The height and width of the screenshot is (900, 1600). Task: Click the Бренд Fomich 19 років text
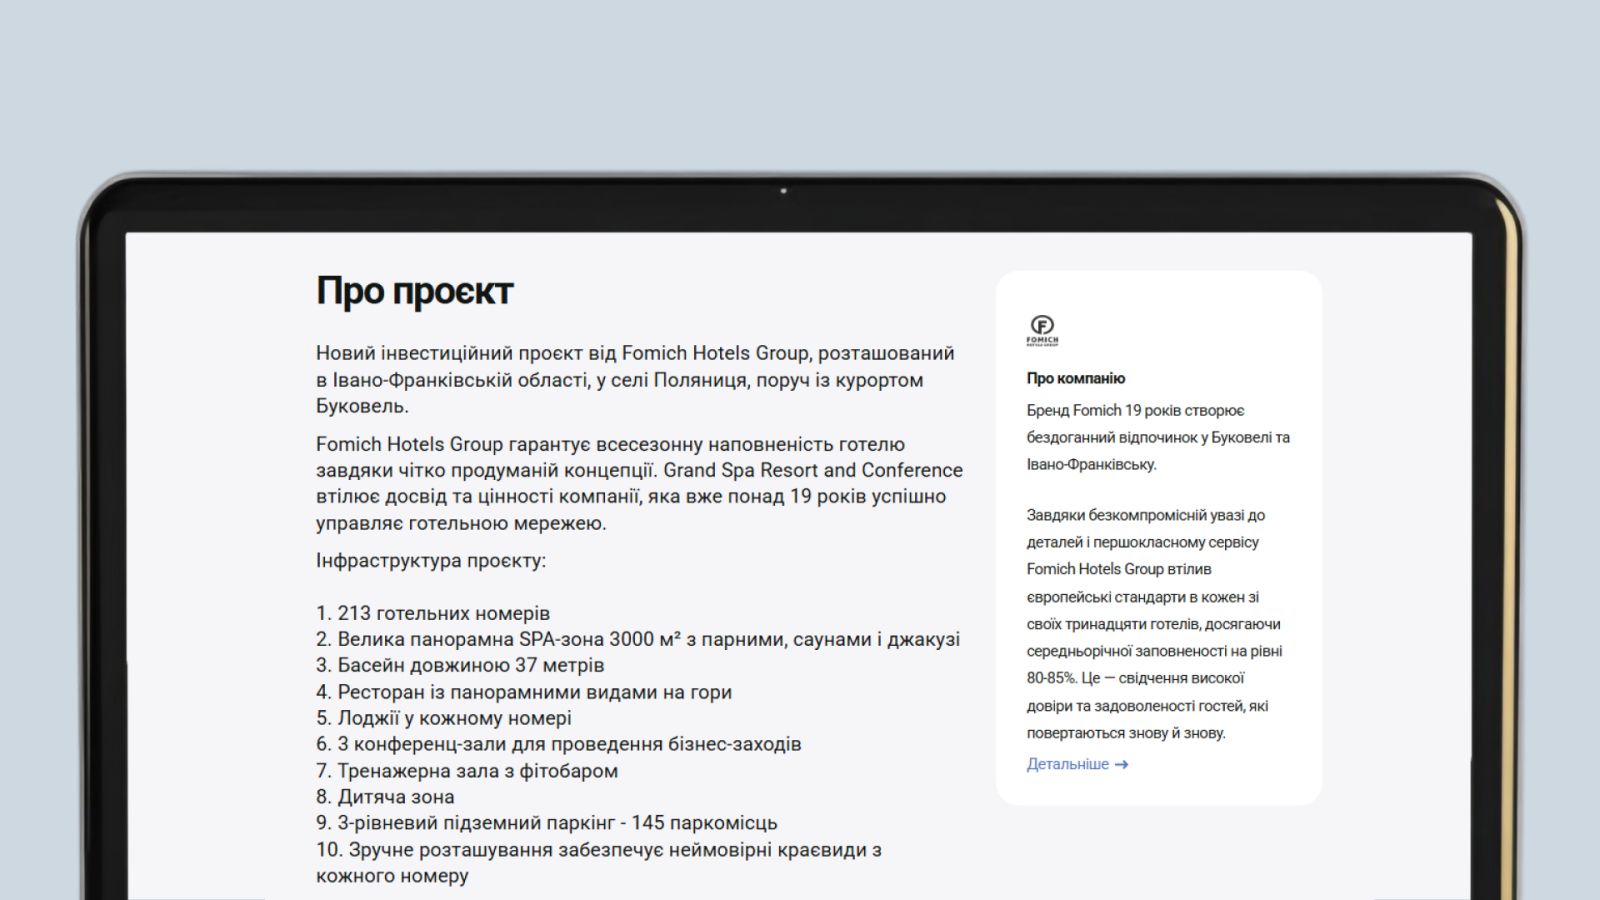tap(1157, 437)
